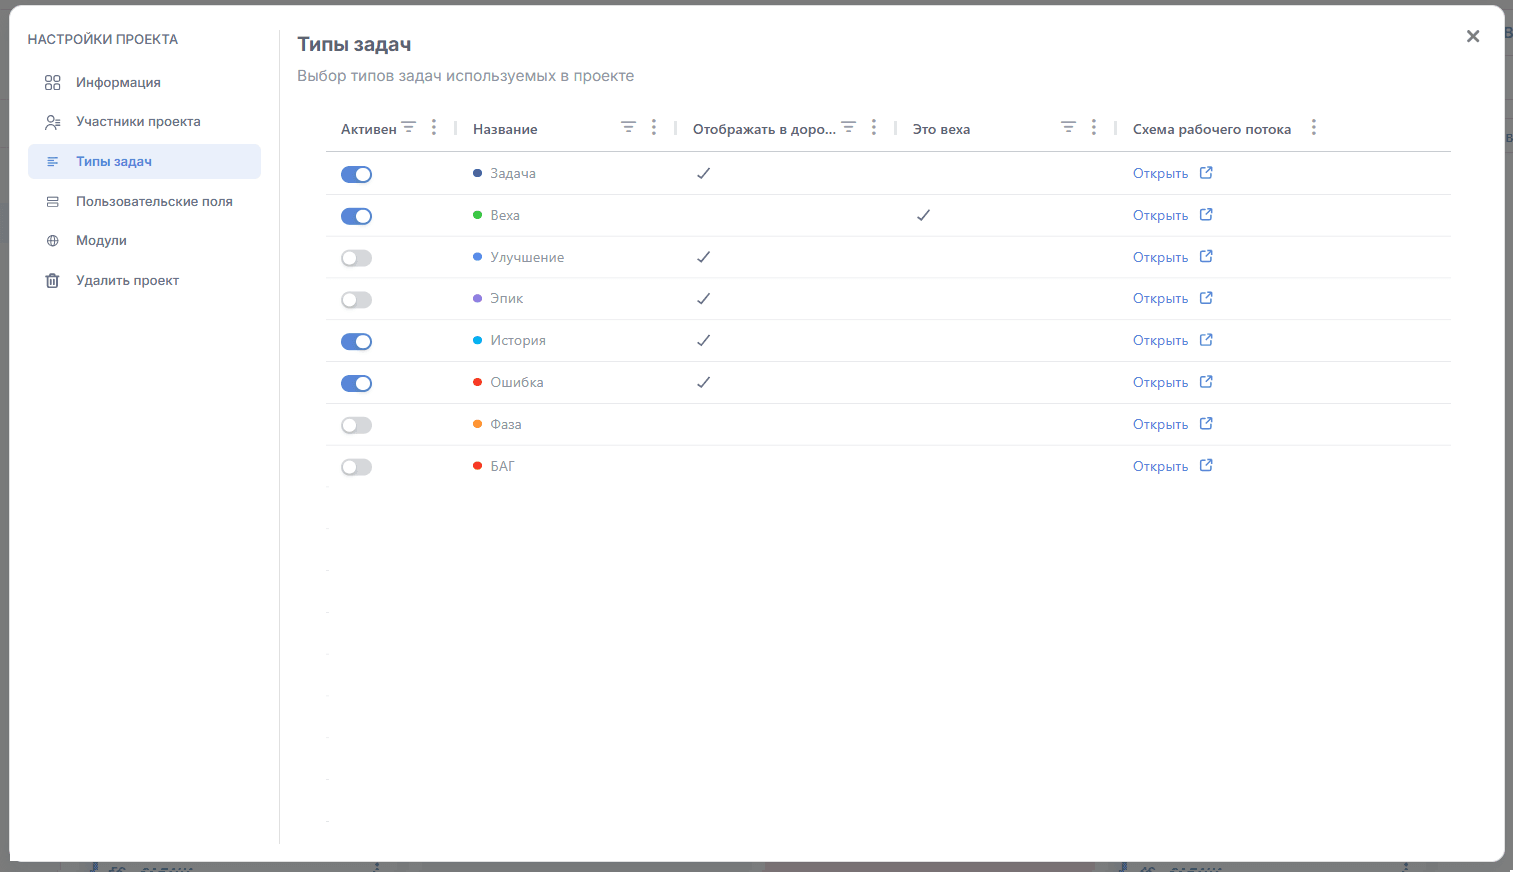
Task: Click the external link icon in the БАГ row
Action: 1206,466
